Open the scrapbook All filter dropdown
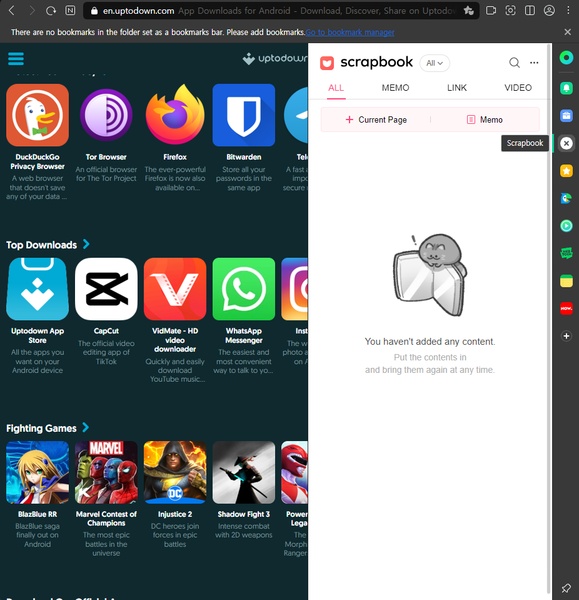The image size is (579, 600). point(434,63)
